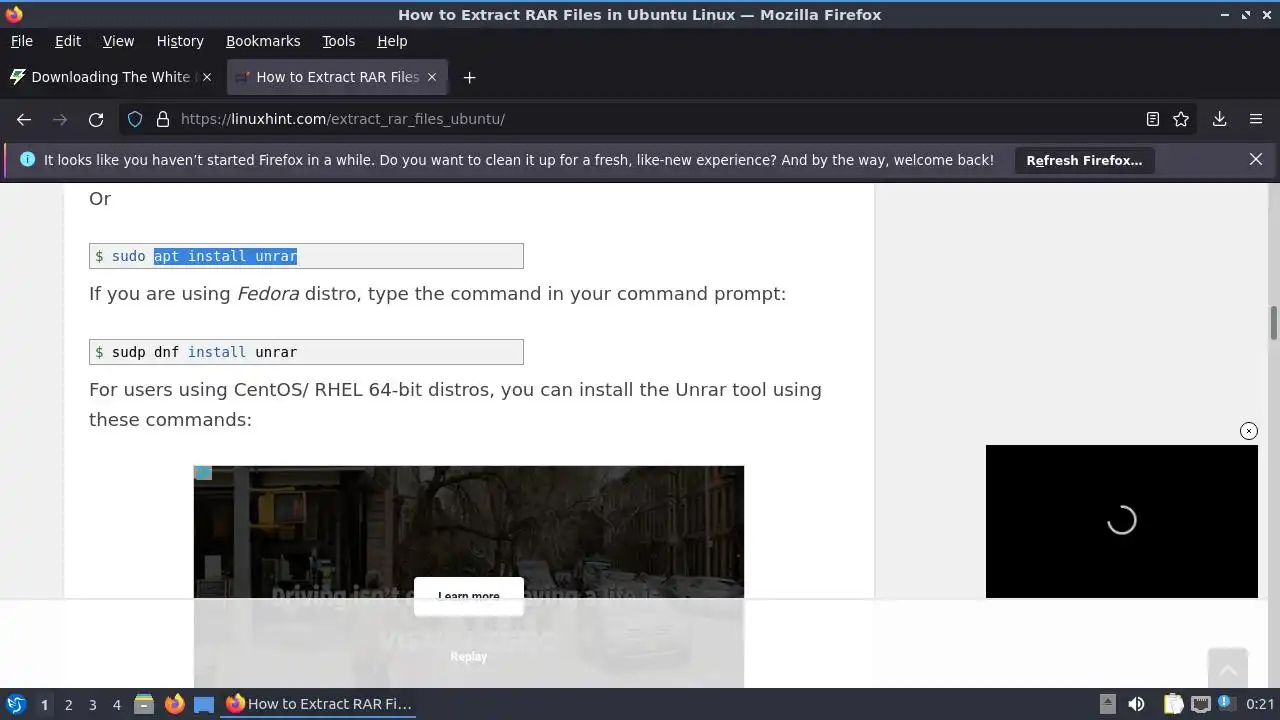1280x720 pixels.
Task: Open the File menu
Action: tap(21, 41)
